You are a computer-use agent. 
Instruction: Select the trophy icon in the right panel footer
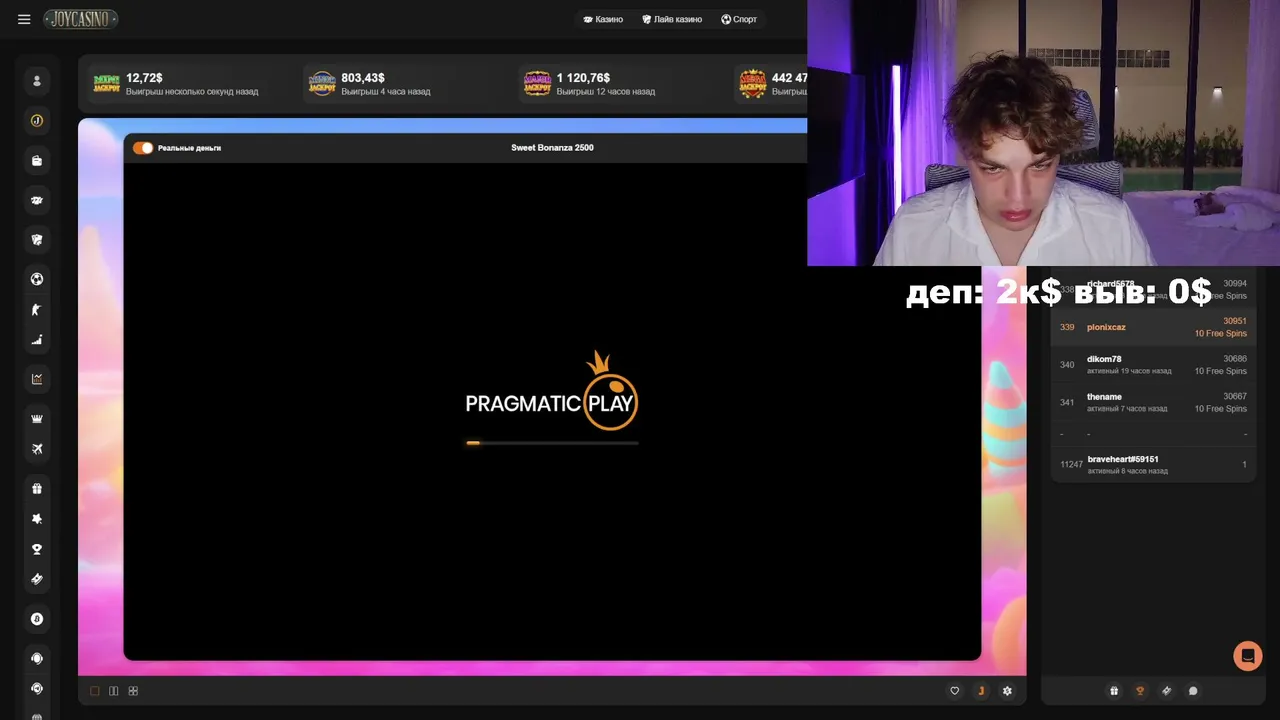tap(1140, 691)
